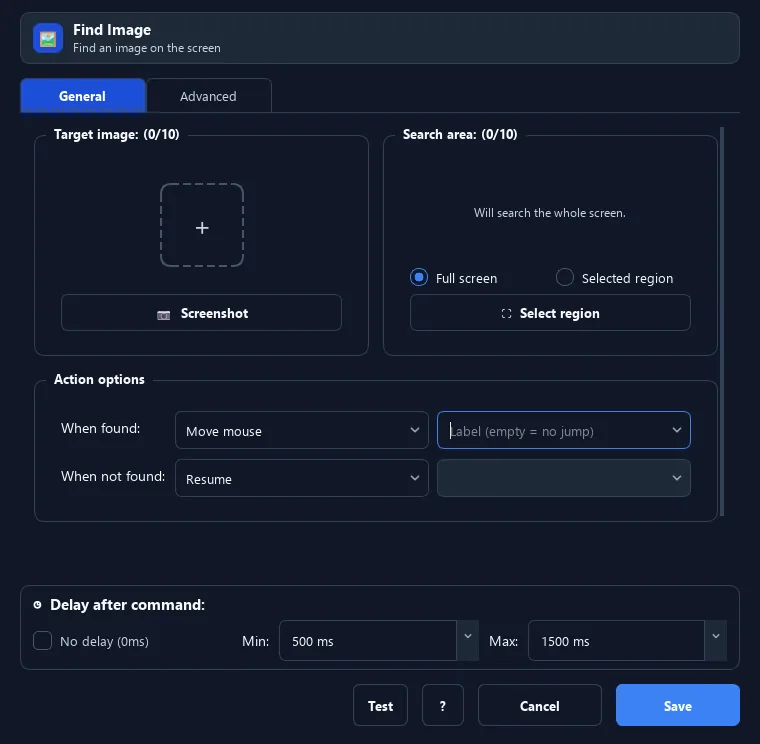Click the dashed target image drop box
Image resolution: width=760 pixels, height=744 pixels.
pos(202,225)
